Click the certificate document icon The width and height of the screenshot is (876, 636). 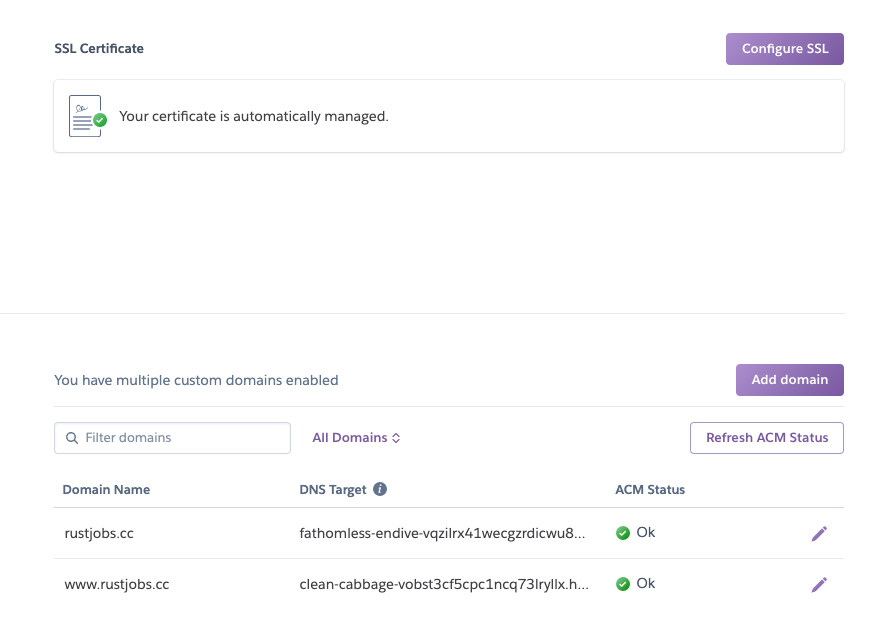[84, 114]
